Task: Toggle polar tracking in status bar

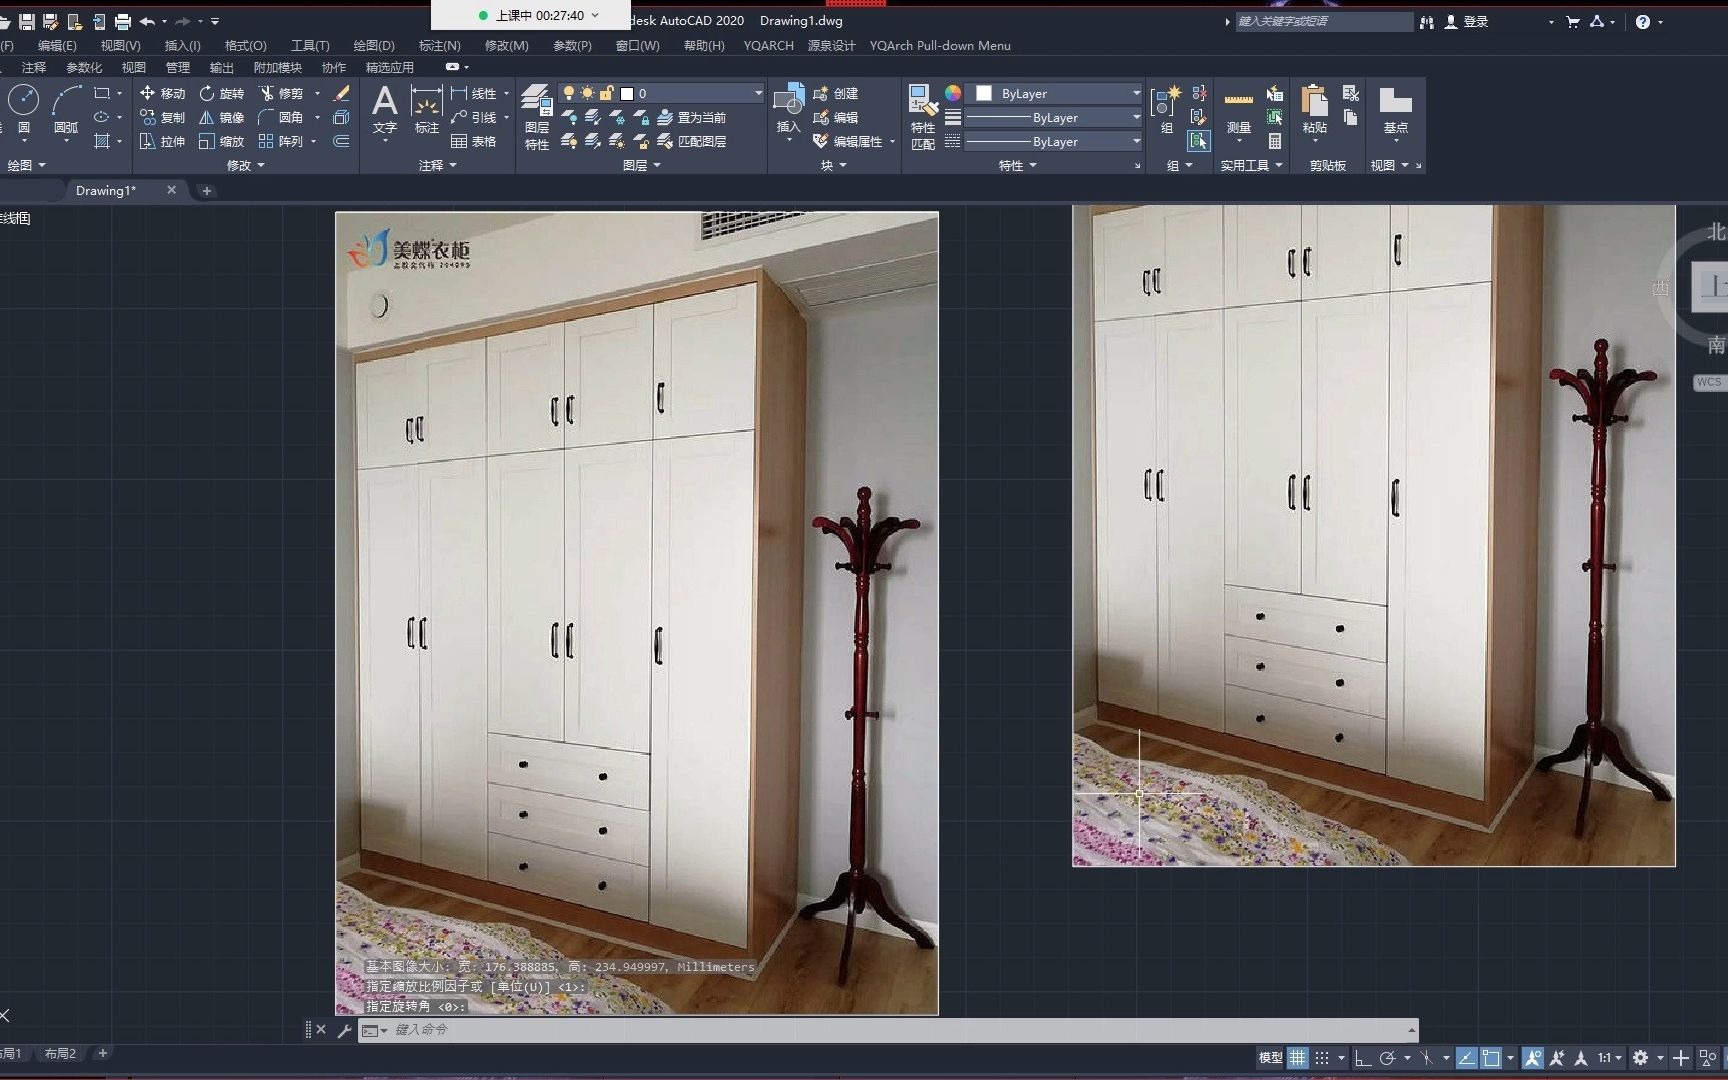Action: (x=1387, y=1057)
